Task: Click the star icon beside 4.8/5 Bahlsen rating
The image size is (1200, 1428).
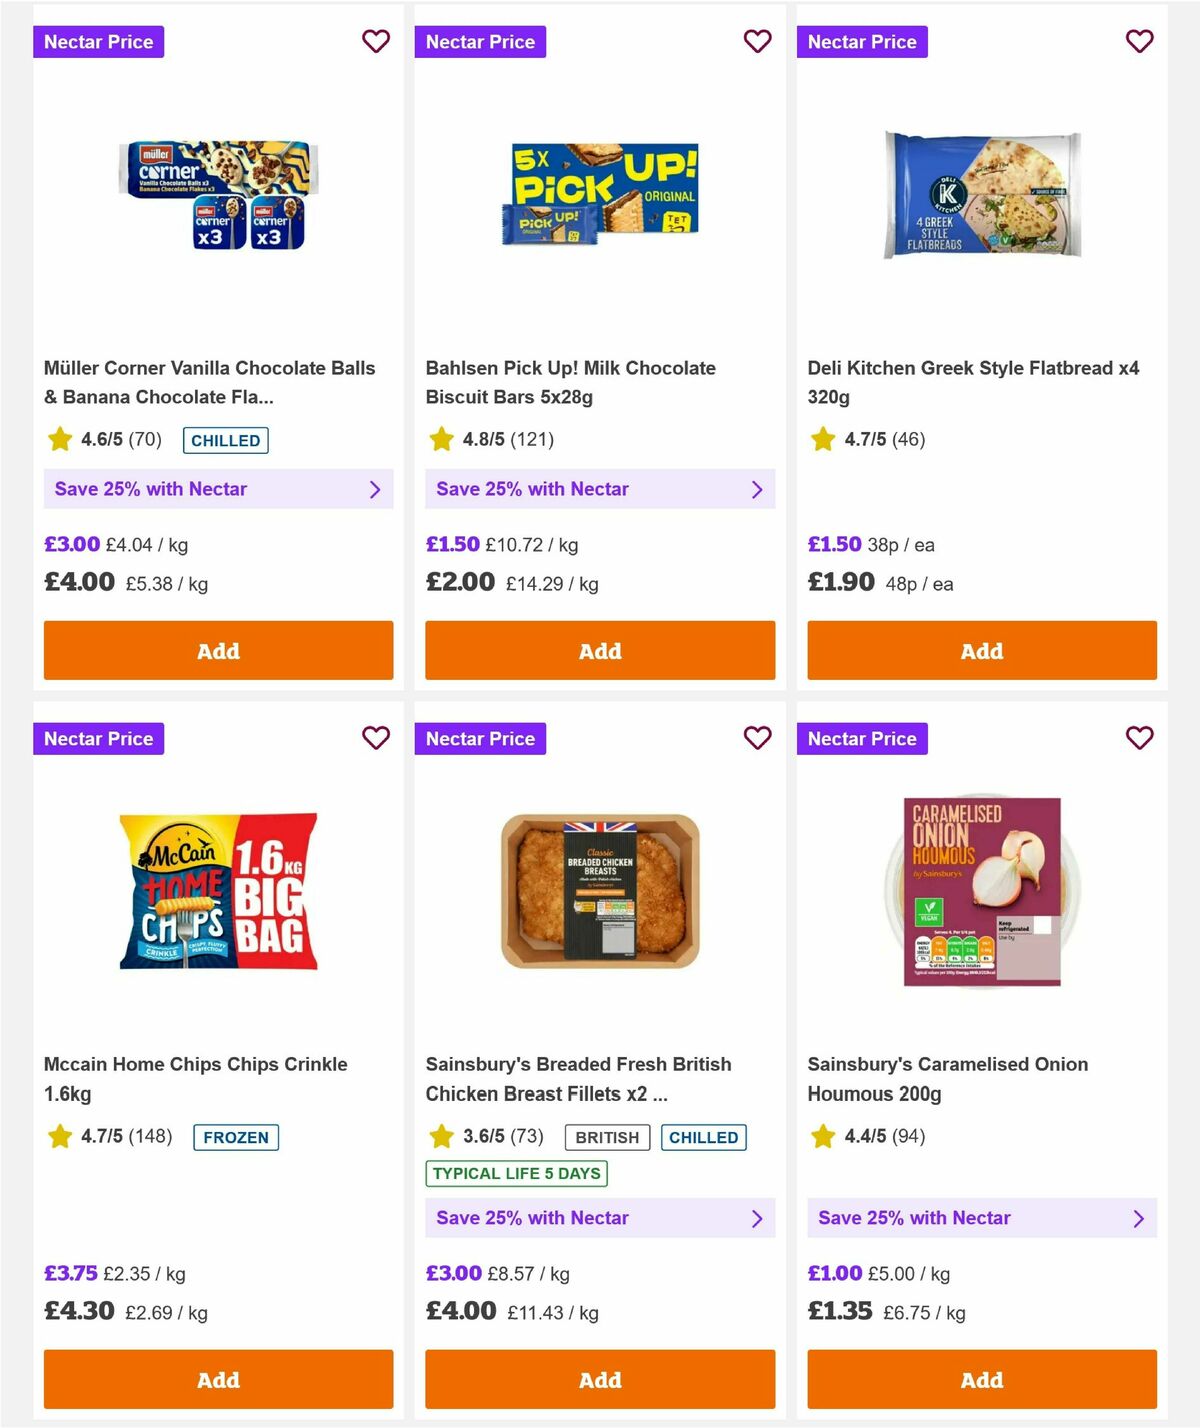Action: click(441, 438)
